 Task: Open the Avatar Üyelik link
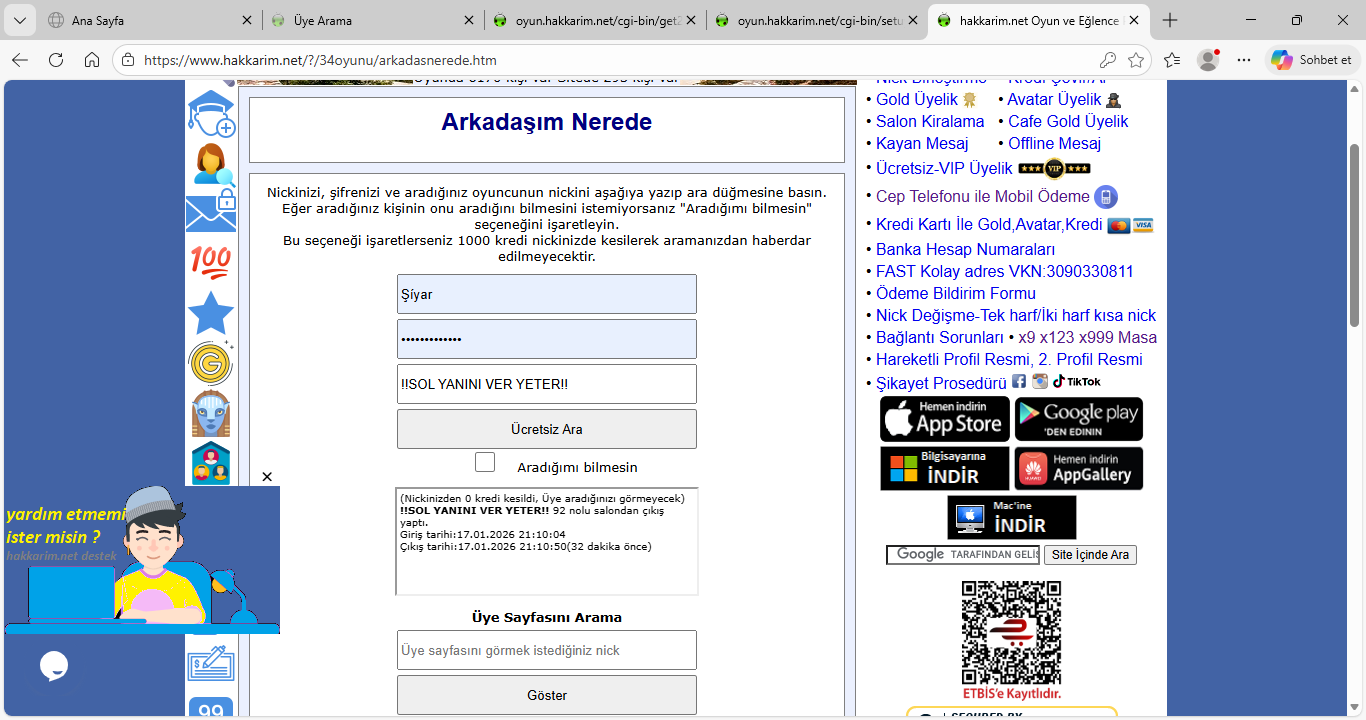point(1054,100)
